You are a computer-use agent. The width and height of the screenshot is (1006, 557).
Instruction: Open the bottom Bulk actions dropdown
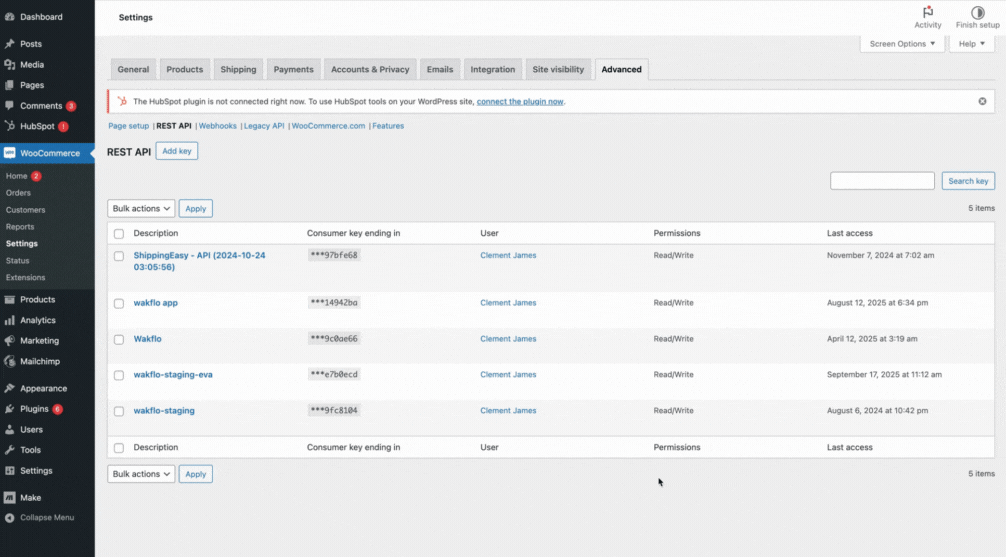point(141,474)
